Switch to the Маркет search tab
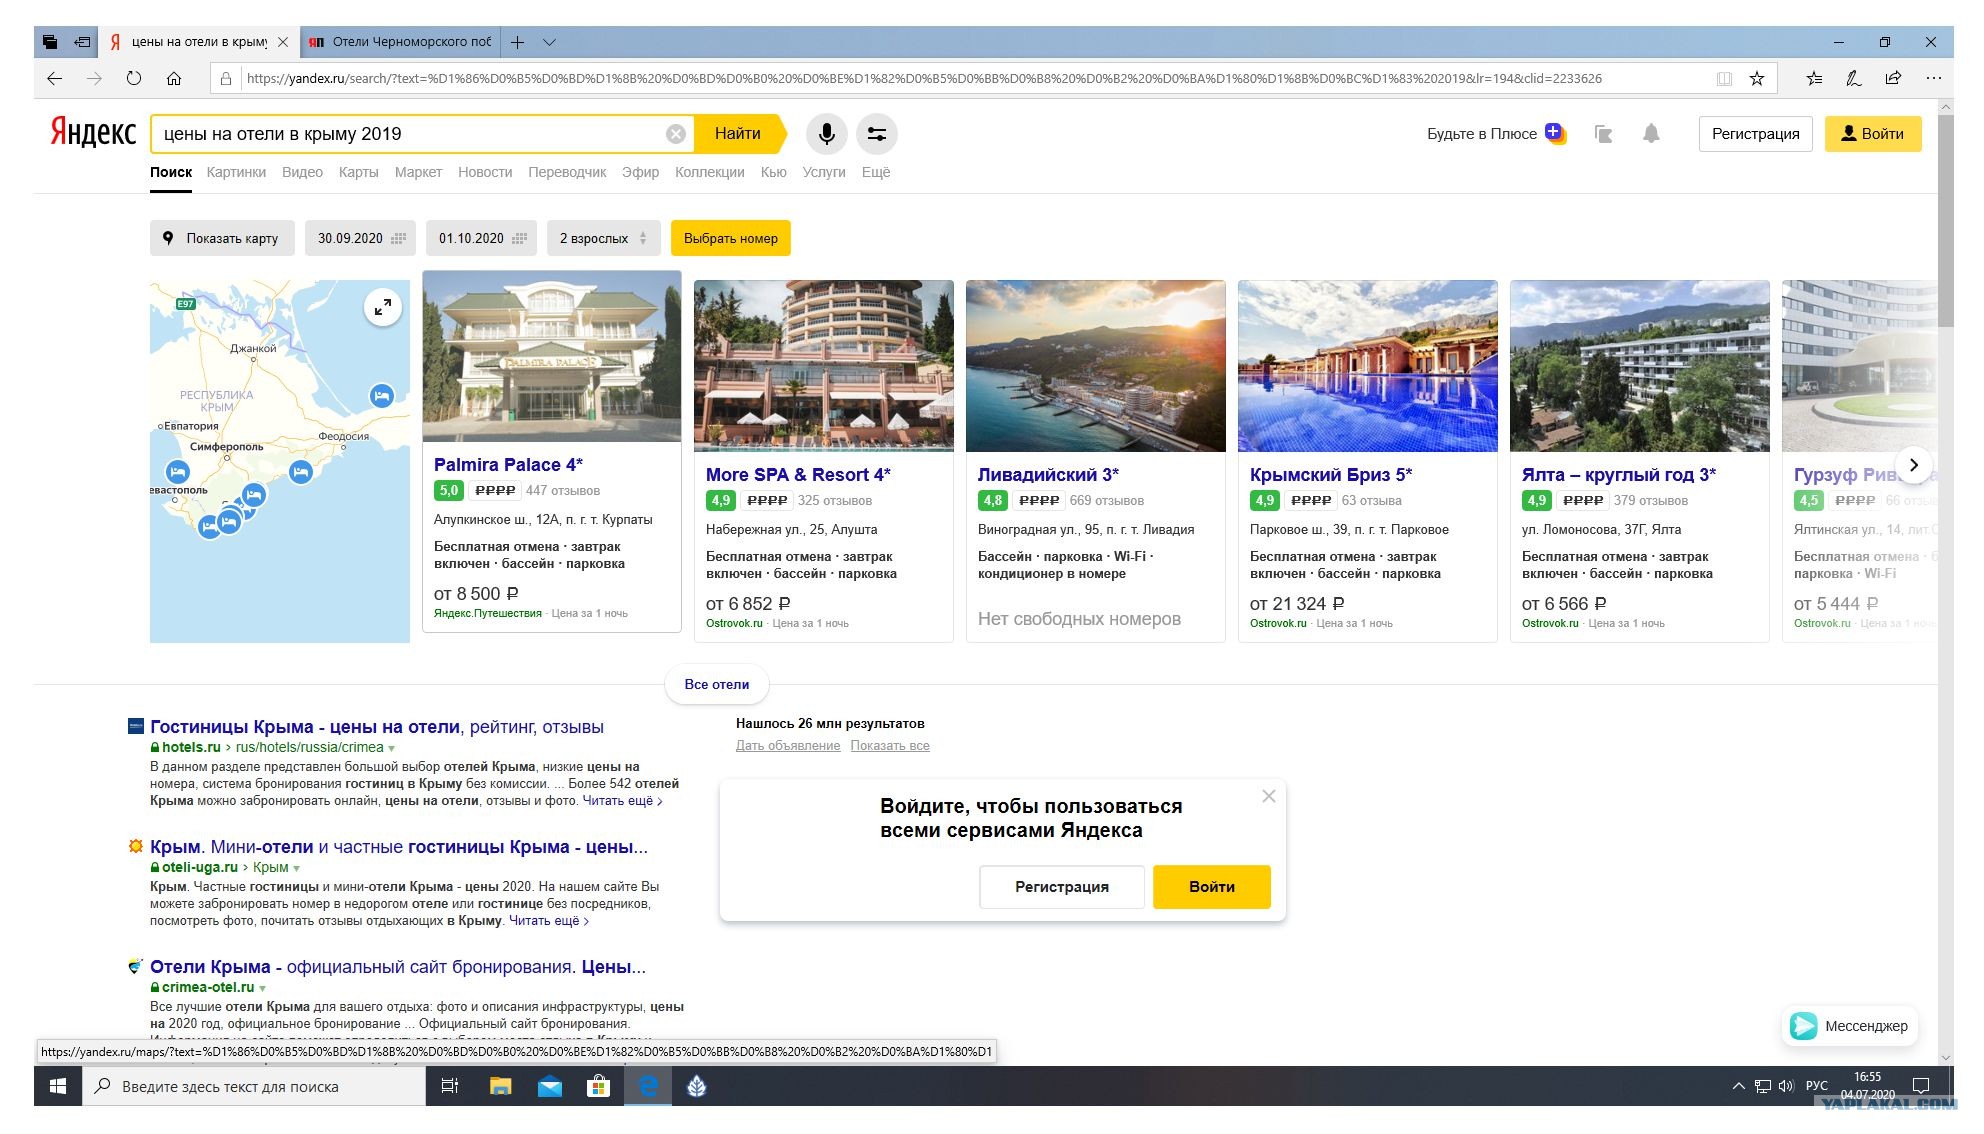Image resolution: width=1984 pixels, height=1134 pixels. tap(418, 172)
